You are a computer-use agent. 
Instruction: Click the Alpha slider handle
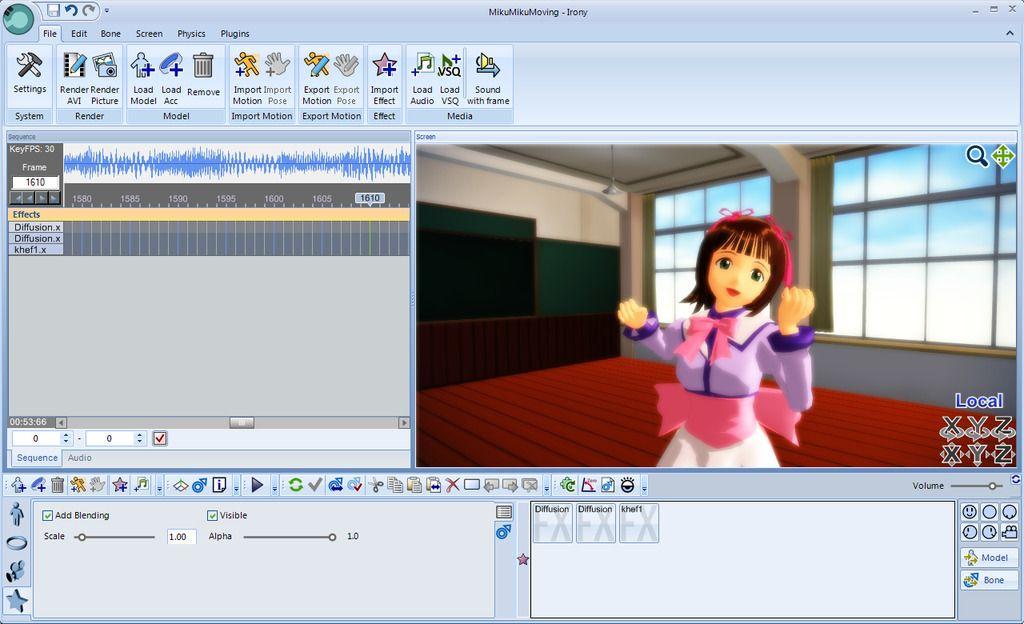(x=332, y=537)
